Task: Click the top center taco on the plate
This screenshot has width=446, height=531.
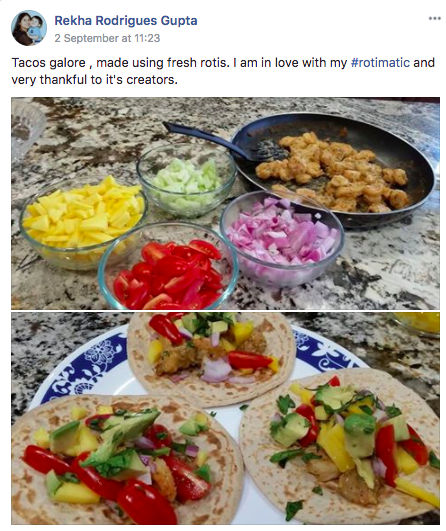Action: click(212, 357)
